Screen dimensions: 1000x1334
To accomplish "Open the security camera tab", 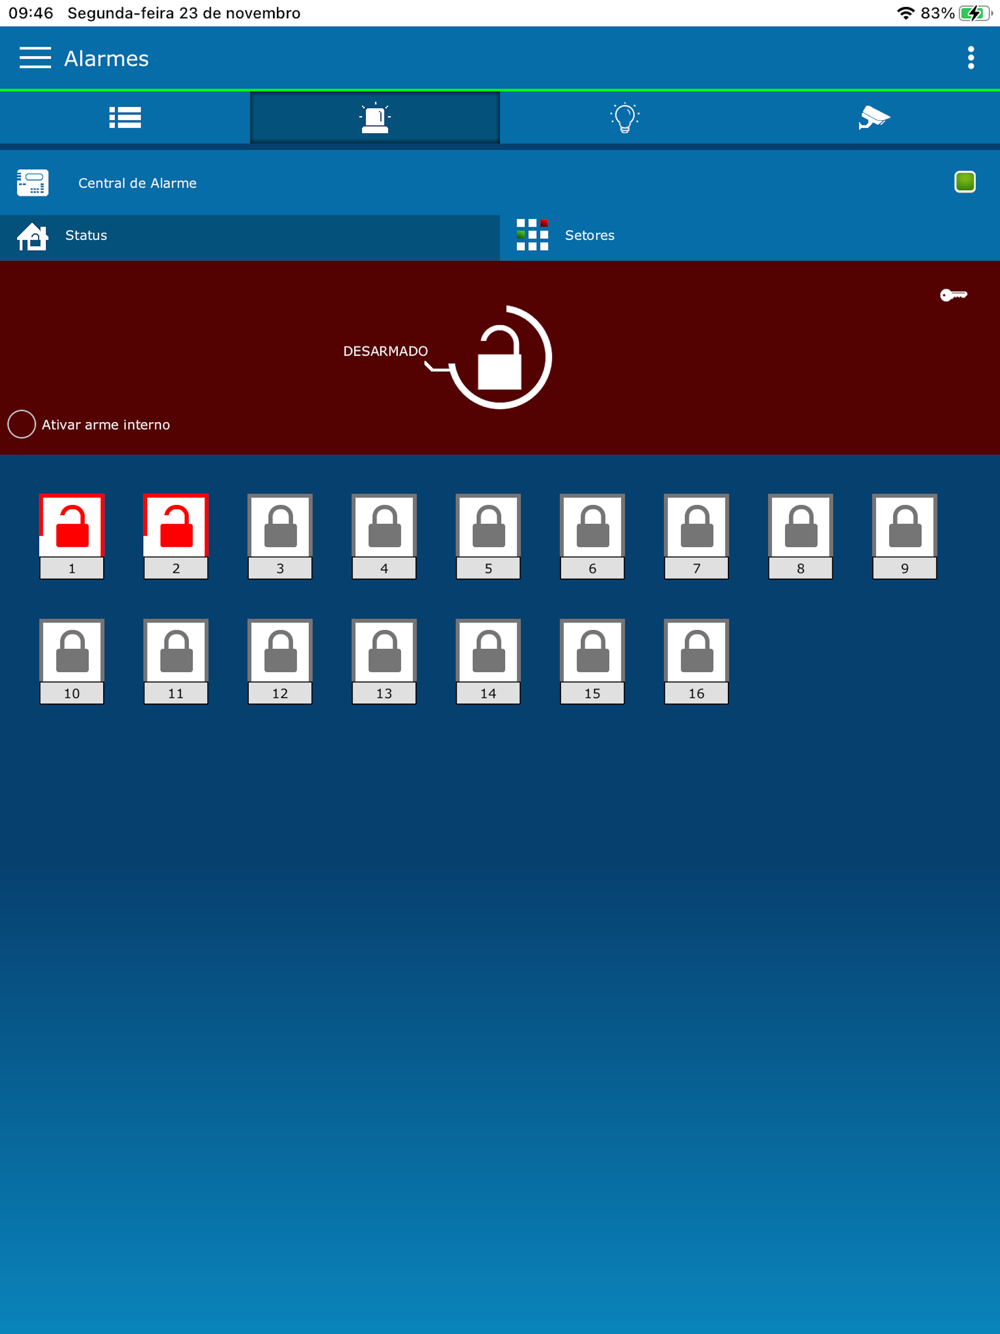I will click(x=874, y=118).
